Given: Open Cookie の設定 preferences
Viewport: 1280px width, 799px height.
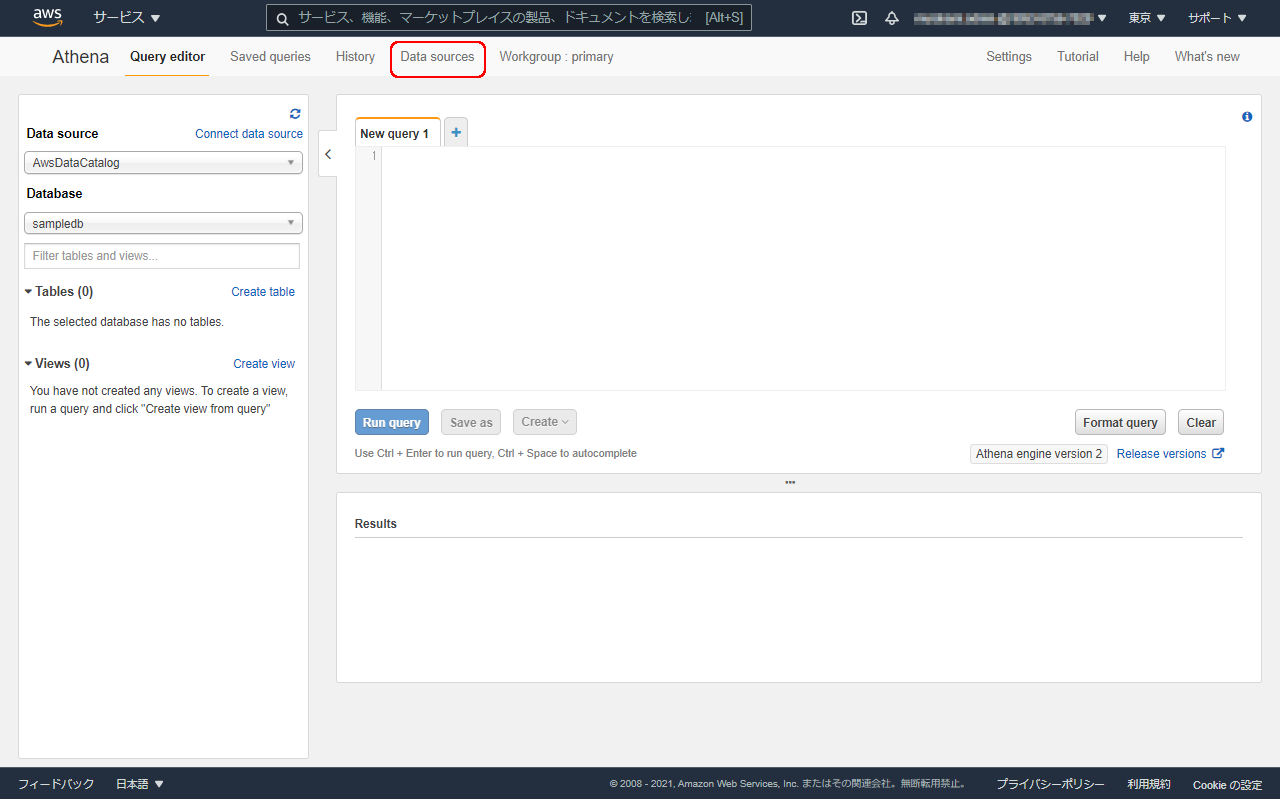Looking at the screenshot, I should pos(1227,785).
